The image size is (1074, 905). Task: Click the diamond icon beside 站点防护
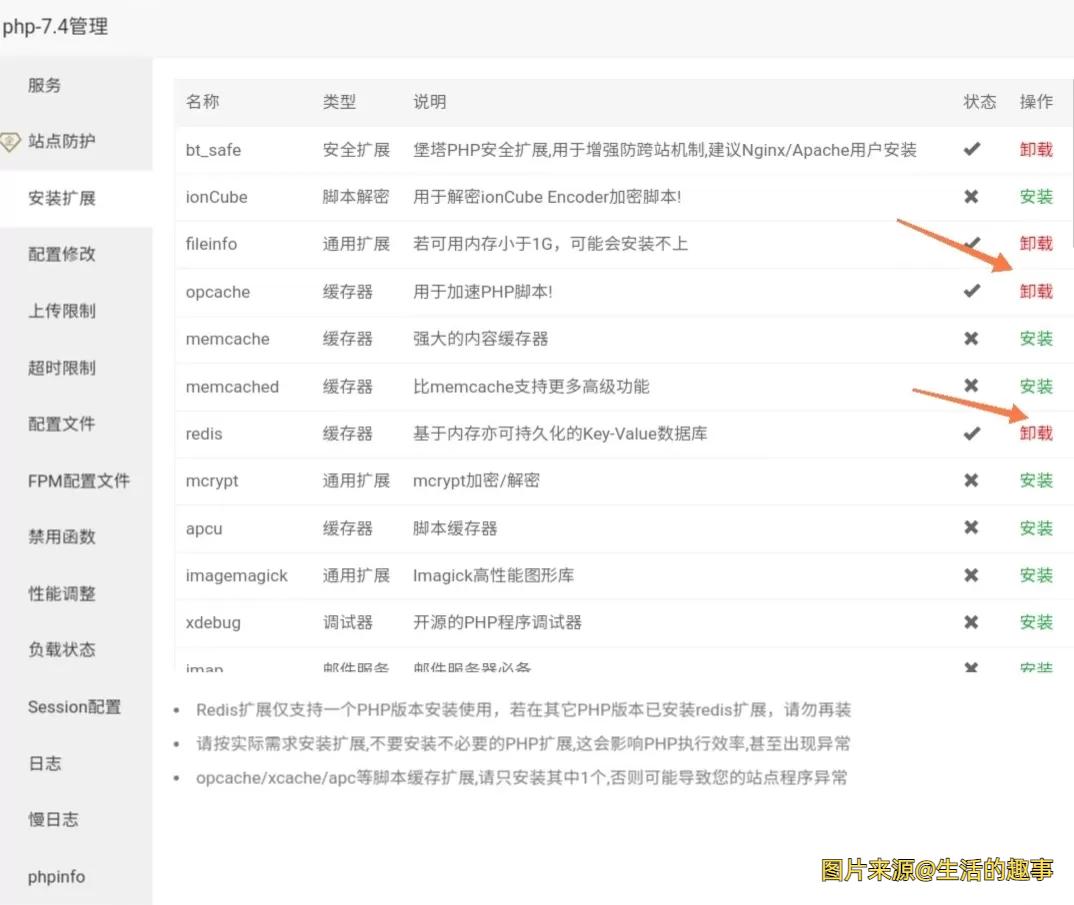coord(10,141)
